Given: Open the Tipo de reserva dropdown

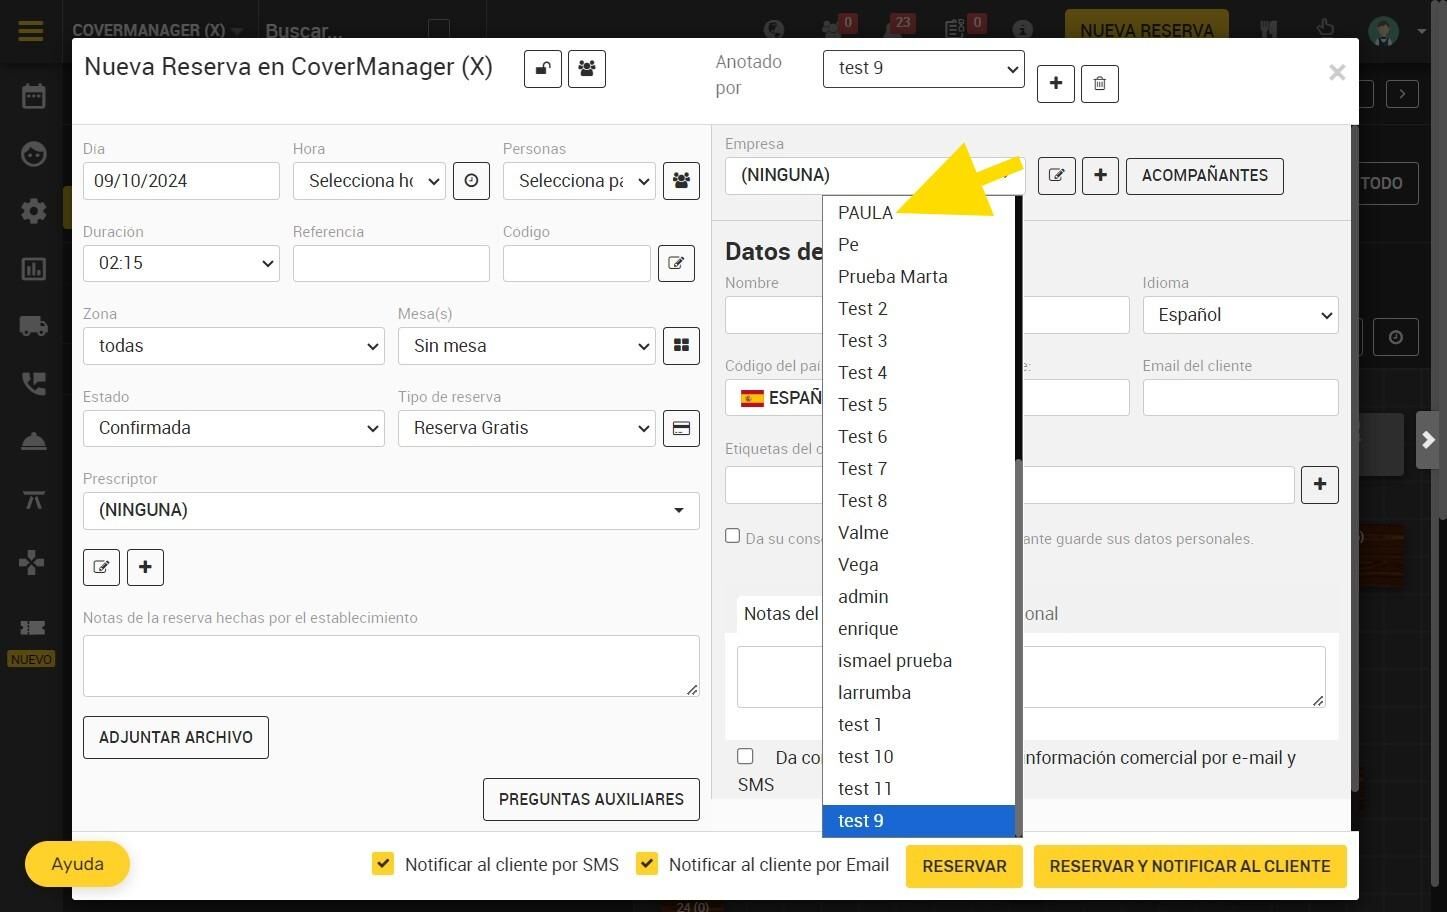Looking at the screenshot, I should tap(527, 429).
